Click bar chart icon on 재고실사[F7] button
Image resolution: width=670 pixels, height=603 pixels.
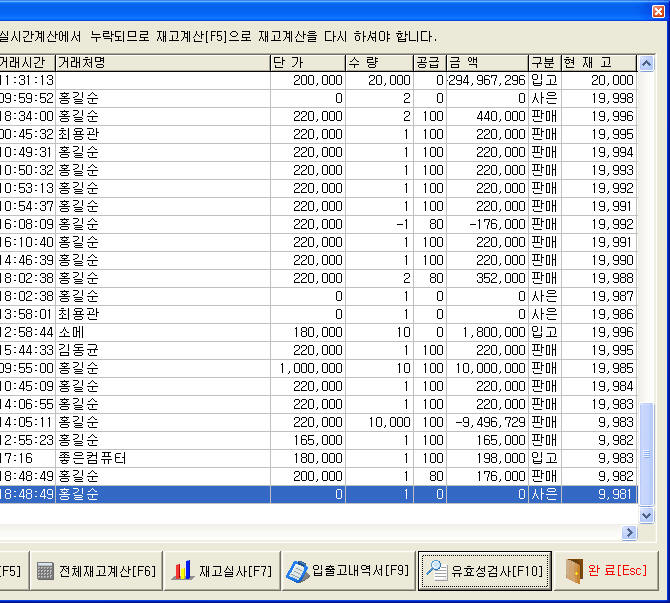point(183,571)
